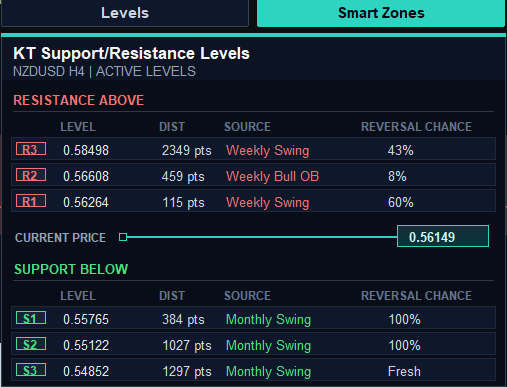Click the 60% reversal chance

pos(401,202)
